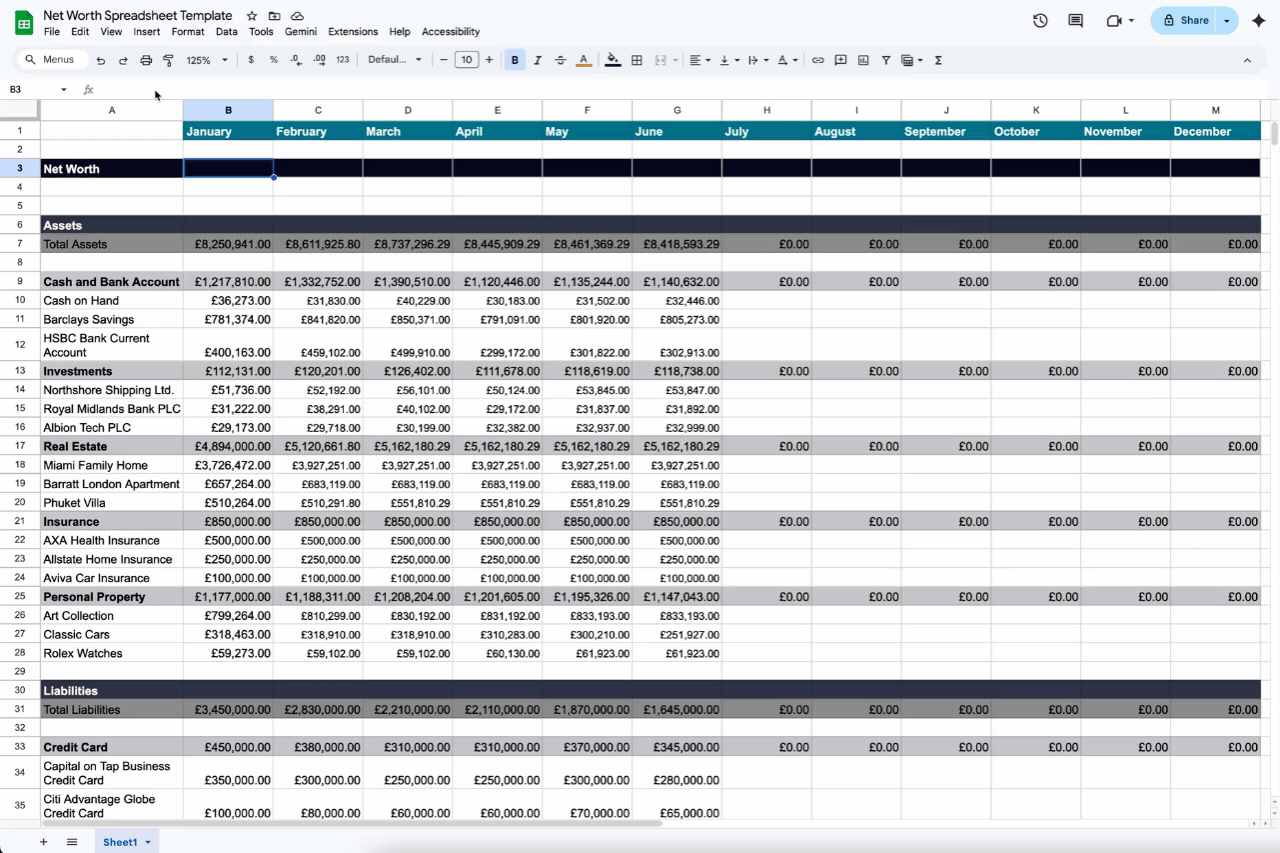Format selection as currency

pyautogui.click(x=251, y=60)
